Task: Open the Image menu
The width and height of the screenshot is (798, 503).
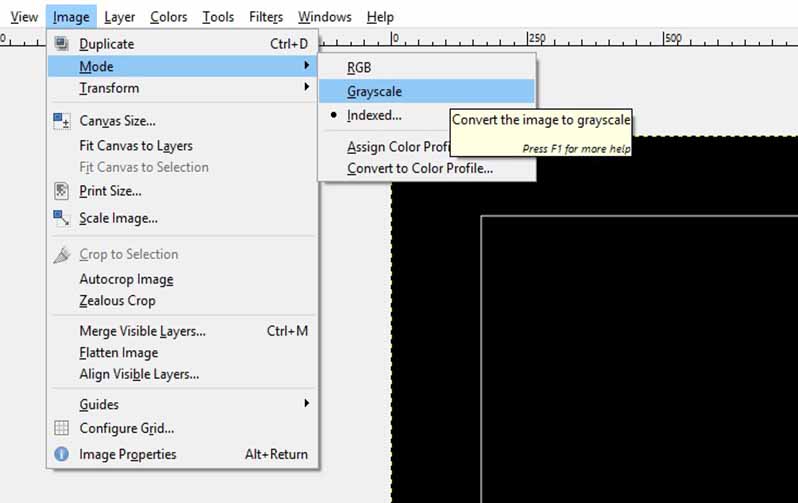Action: click(x=71, y=17)
